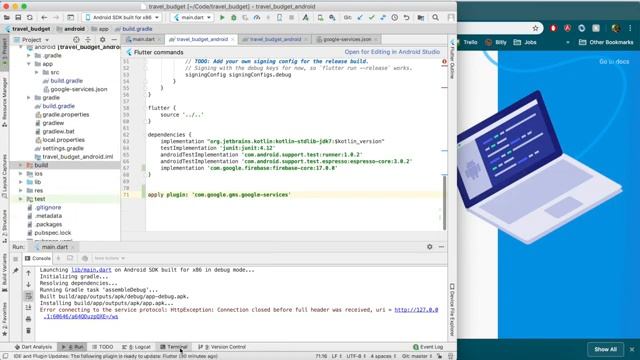The width and height of the screenshot is (640, 360).
Task: Click the Search Everywhere magnifier icon
Action: [436, 18]
